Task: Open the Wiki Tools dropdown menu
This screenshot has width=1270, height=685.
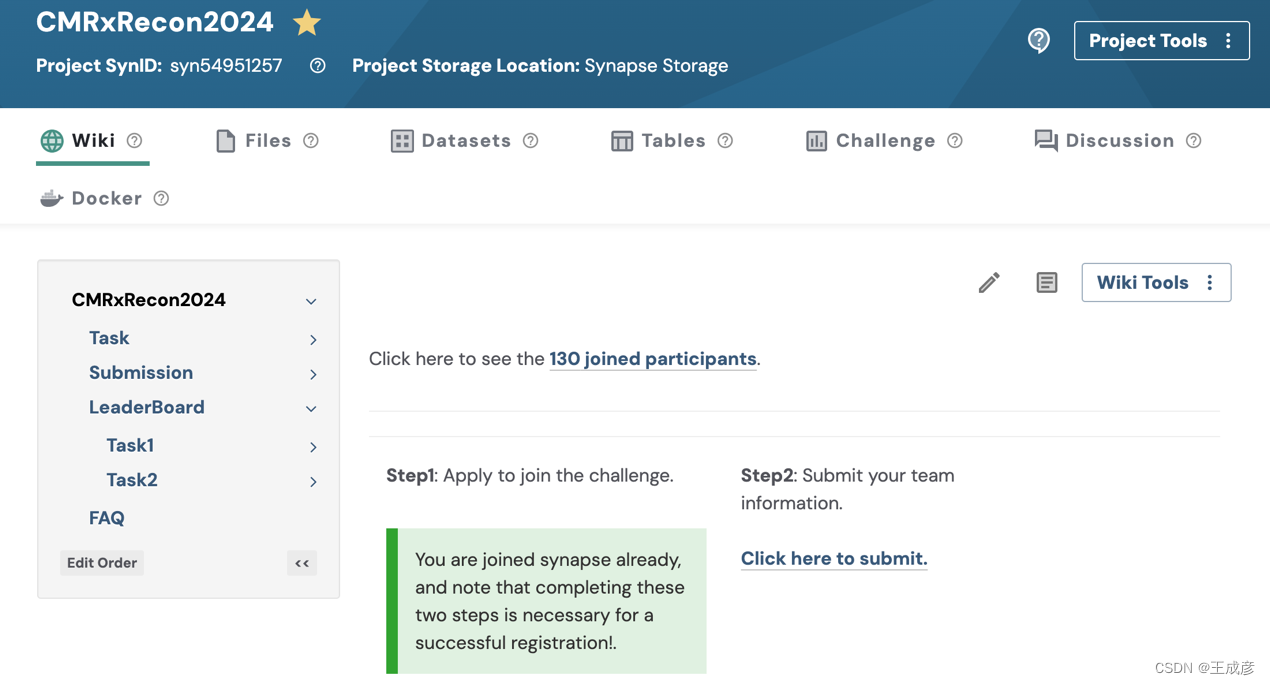Action: click(1156, 283)
